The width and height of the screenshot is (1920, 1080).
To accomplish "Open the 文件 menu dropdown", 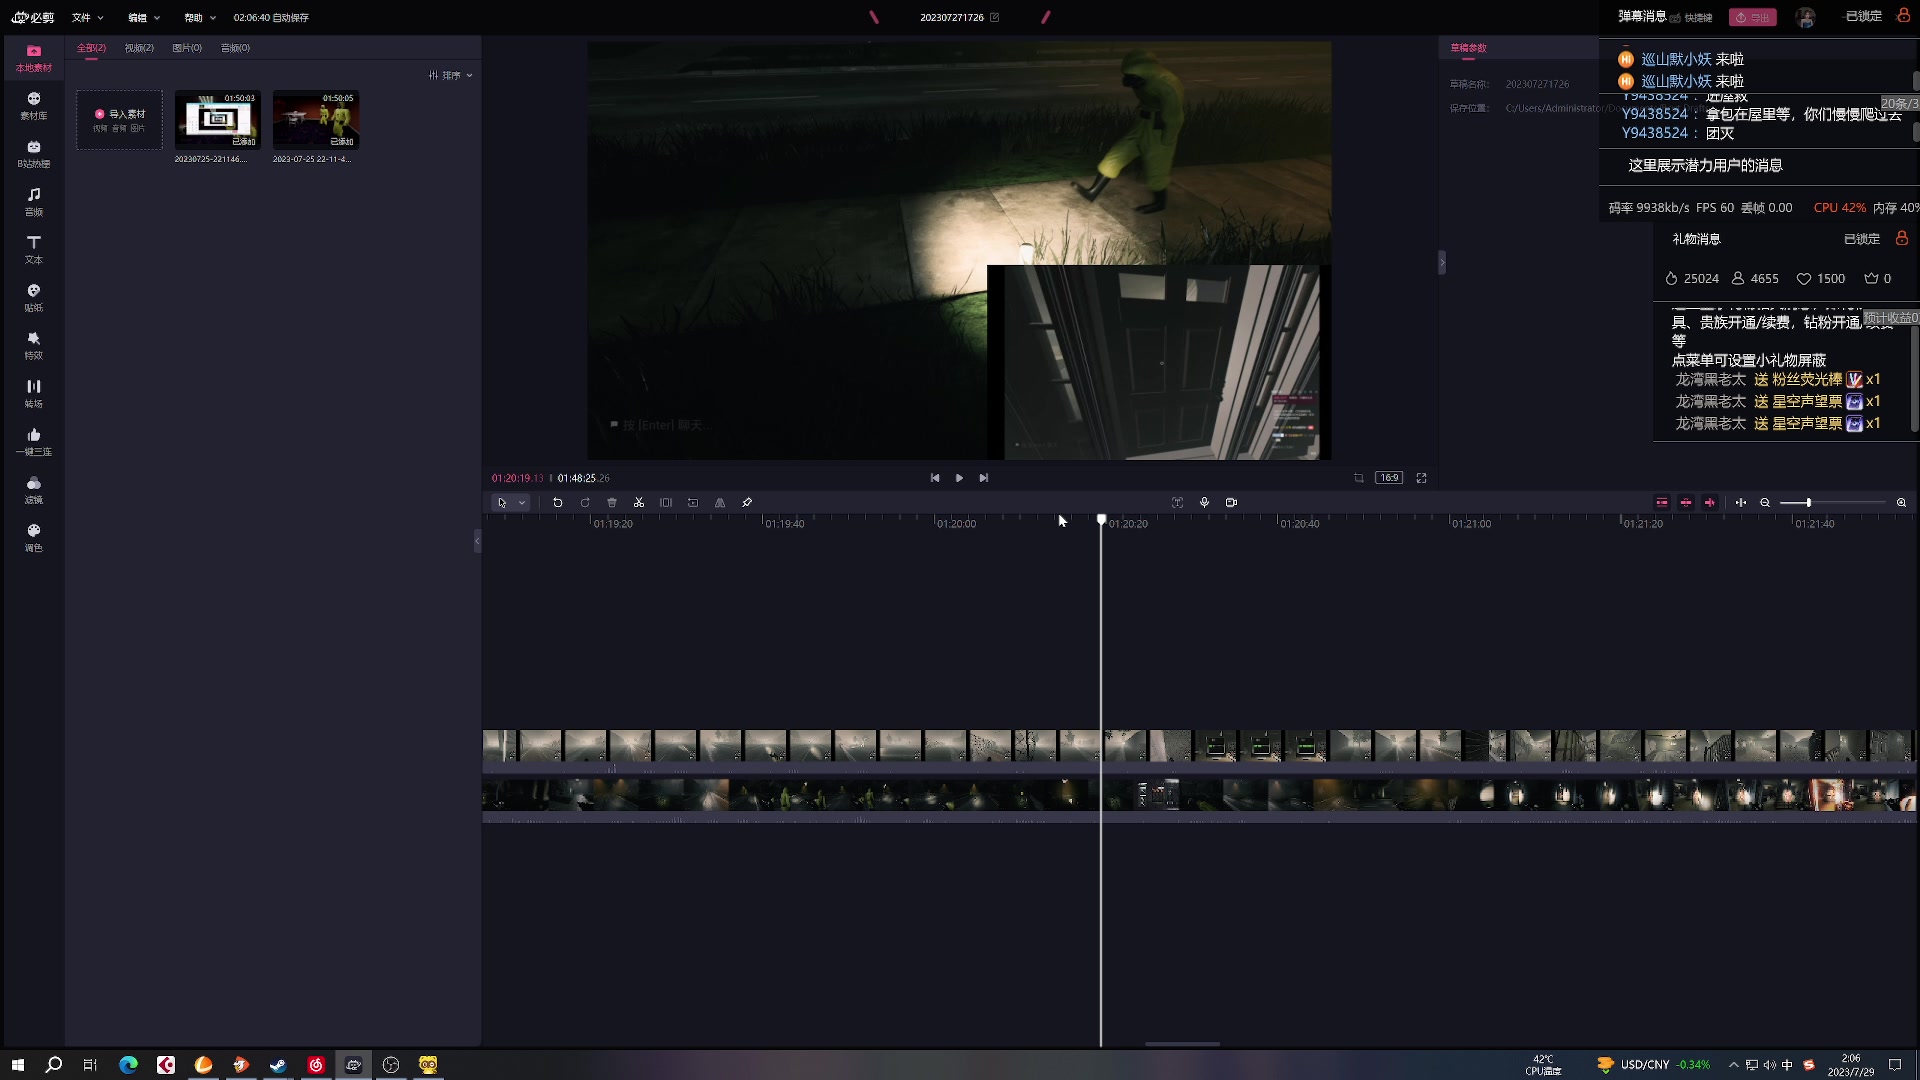I will pos(88,17).
